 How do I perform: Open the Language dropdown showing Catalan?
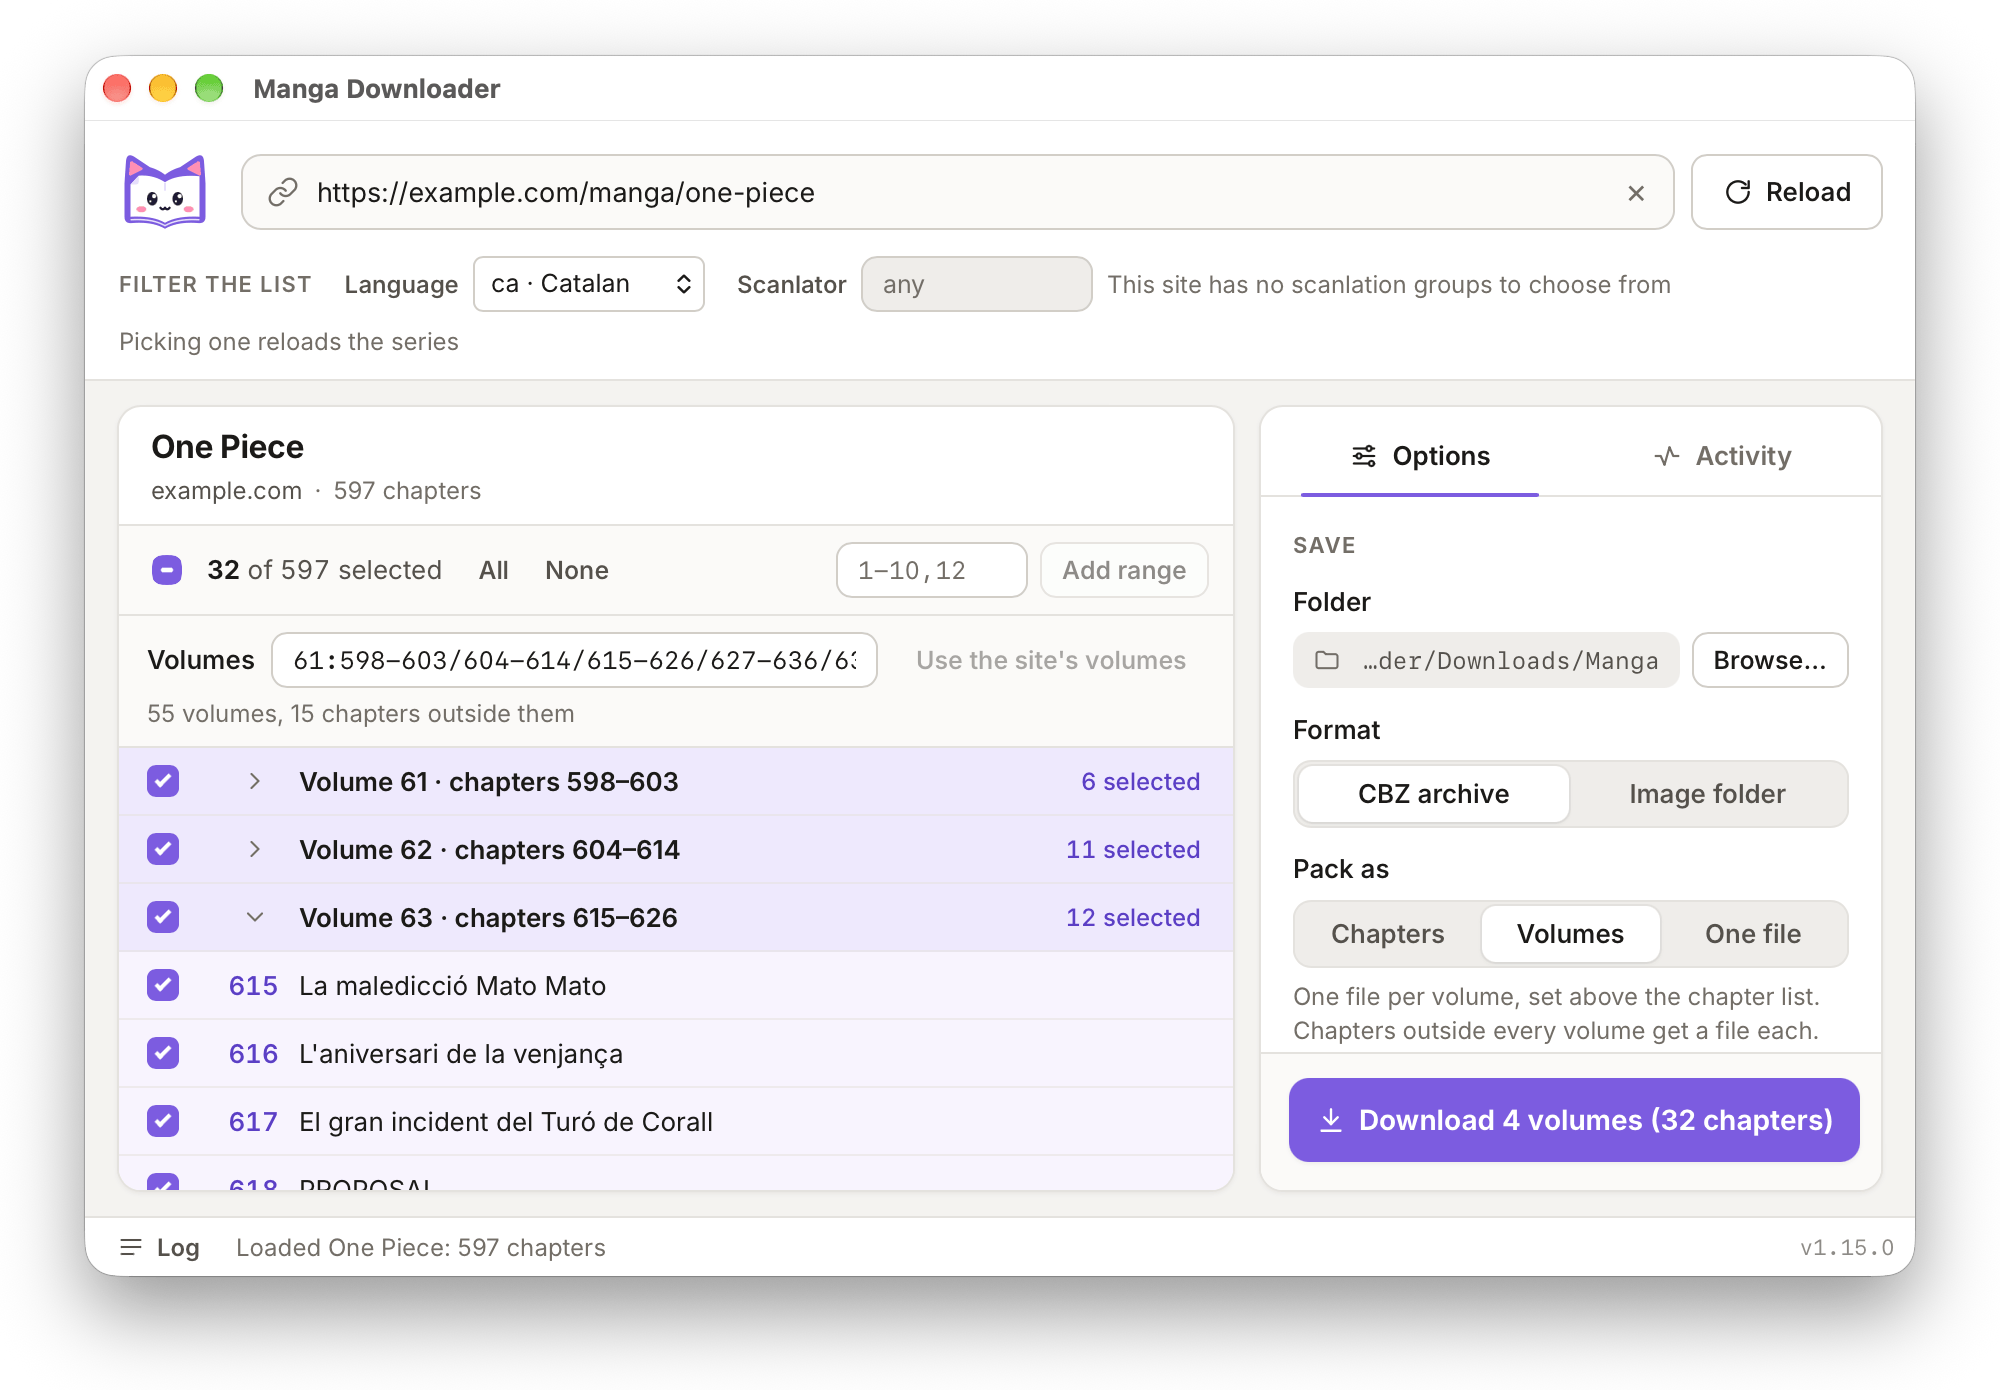click(589, 284)
